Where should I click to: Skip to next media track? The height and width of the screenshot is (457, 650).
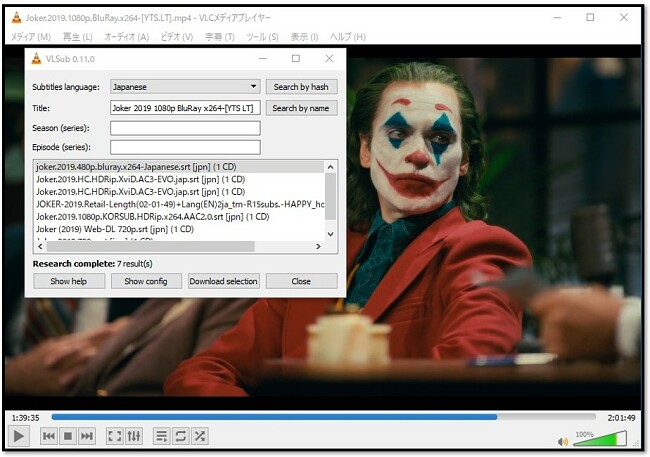point(87,436)
